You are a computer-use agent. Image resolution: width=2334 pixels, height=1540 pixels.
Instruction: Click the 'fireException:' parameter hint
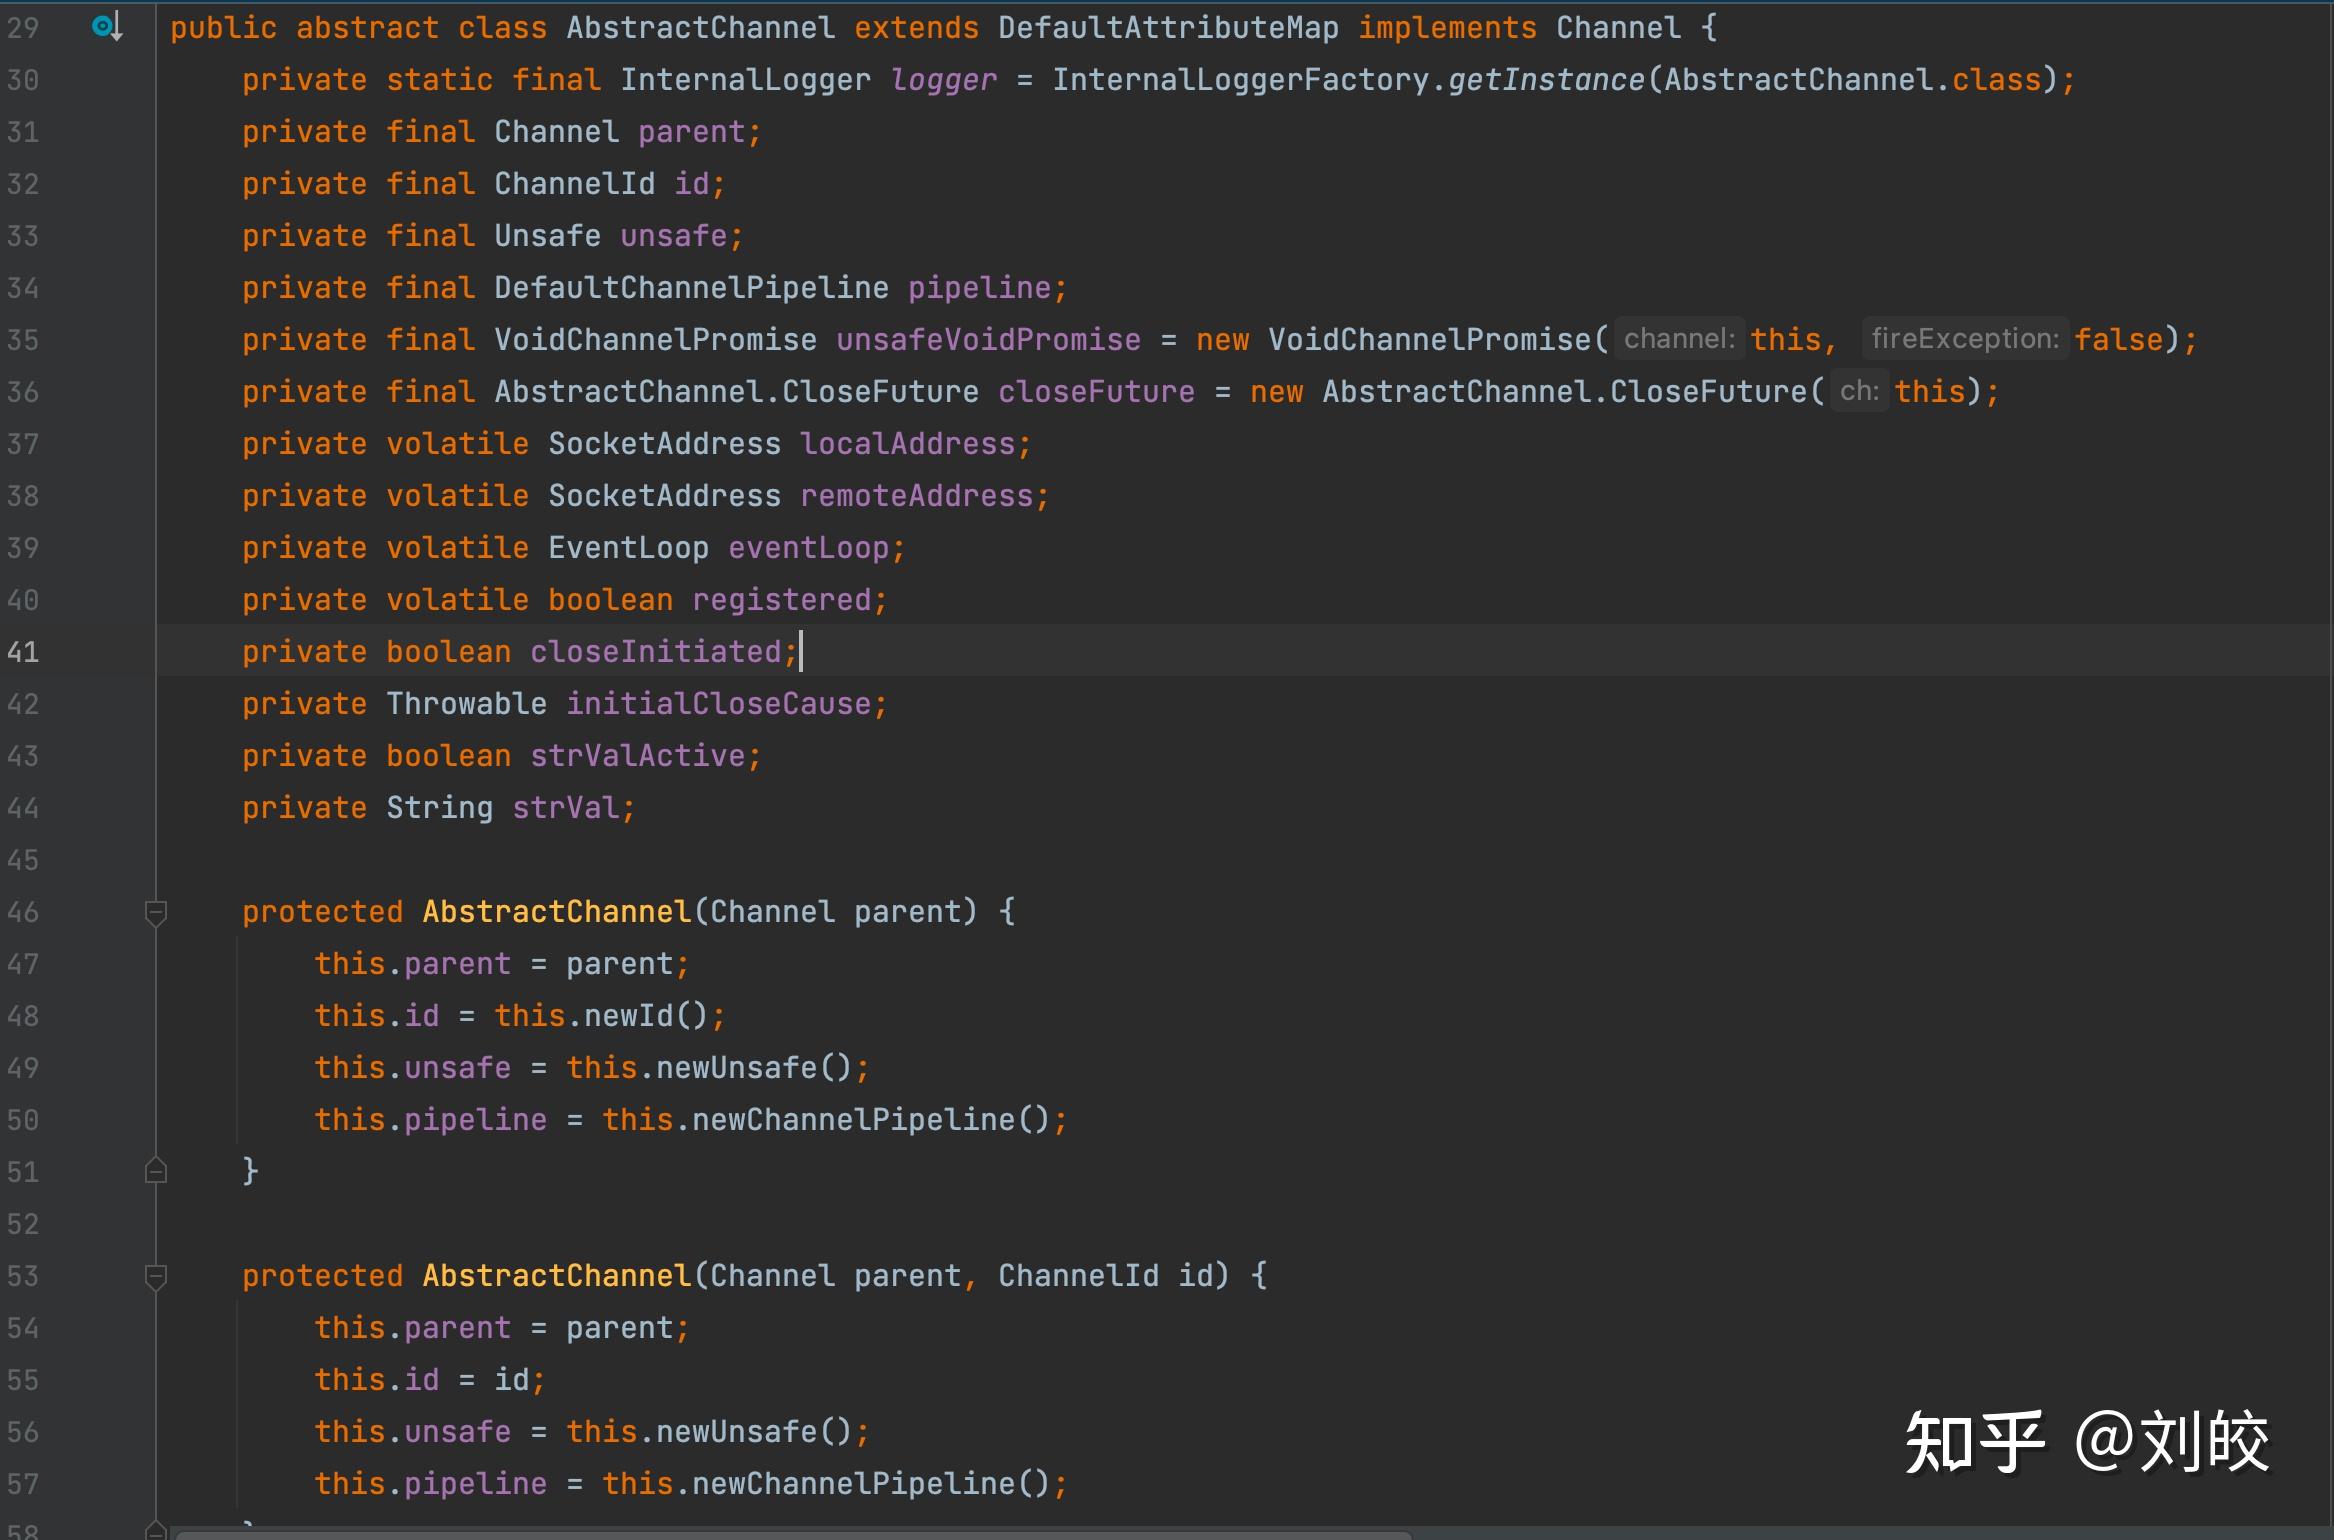(x=1964, y=339)
